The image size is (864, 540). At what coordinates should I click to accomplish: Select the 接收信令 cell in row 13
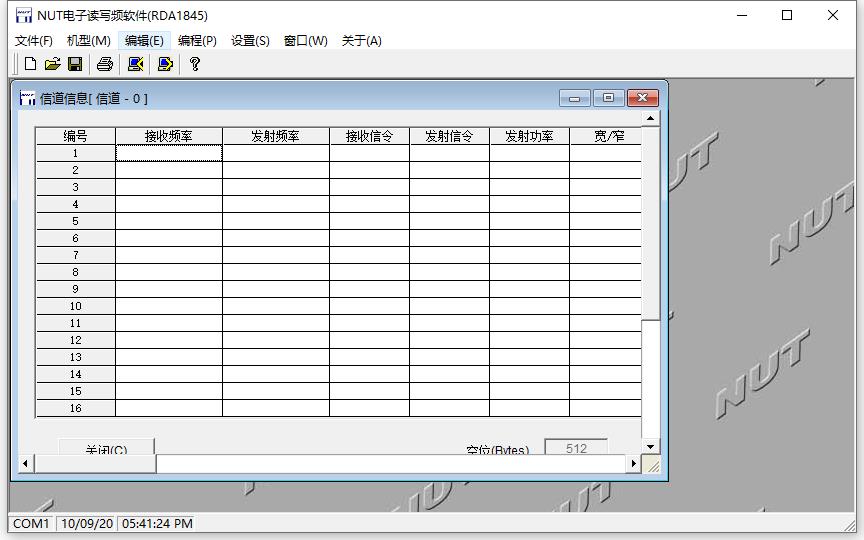click(x=369, y=357)
